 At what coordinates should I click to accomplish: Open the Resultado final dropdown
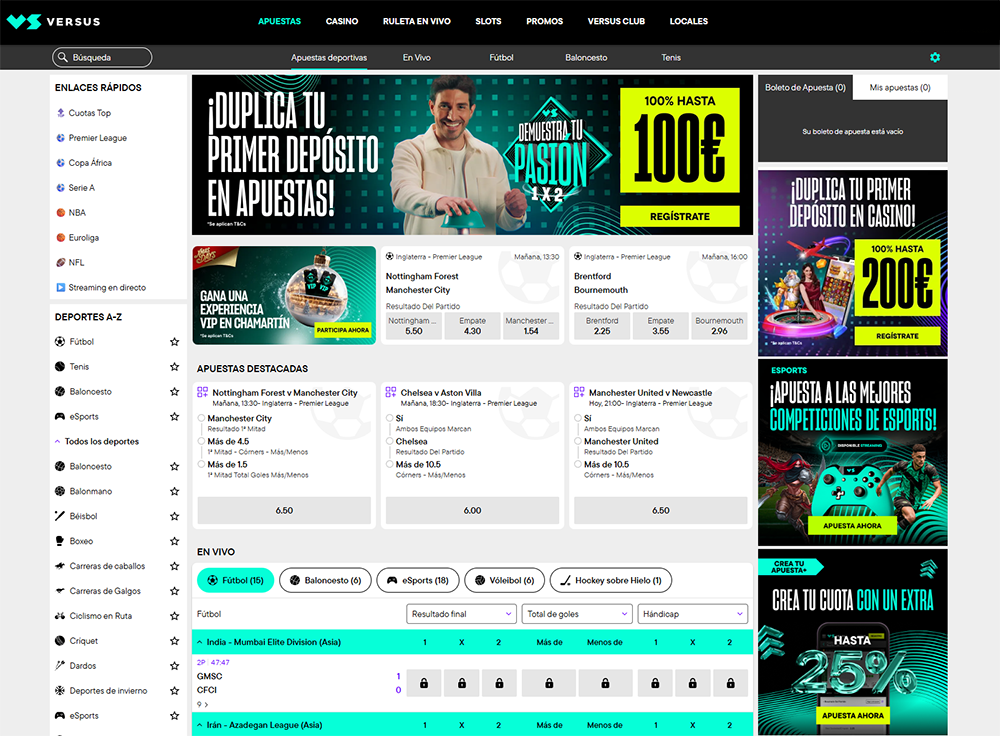[461, 614]
